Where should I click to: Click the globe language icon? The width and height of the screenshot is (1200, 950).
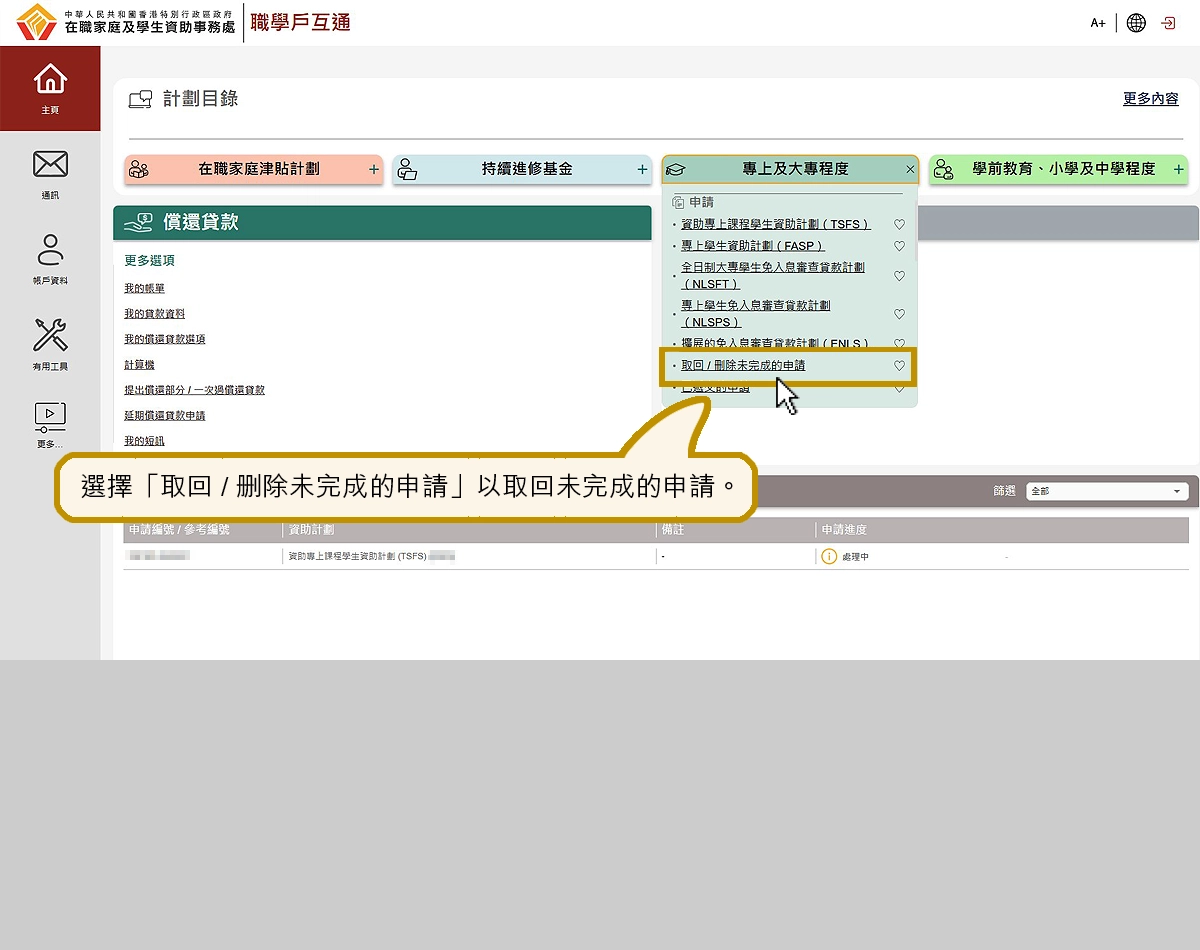pyautogui.click(x=1136, y=23)
